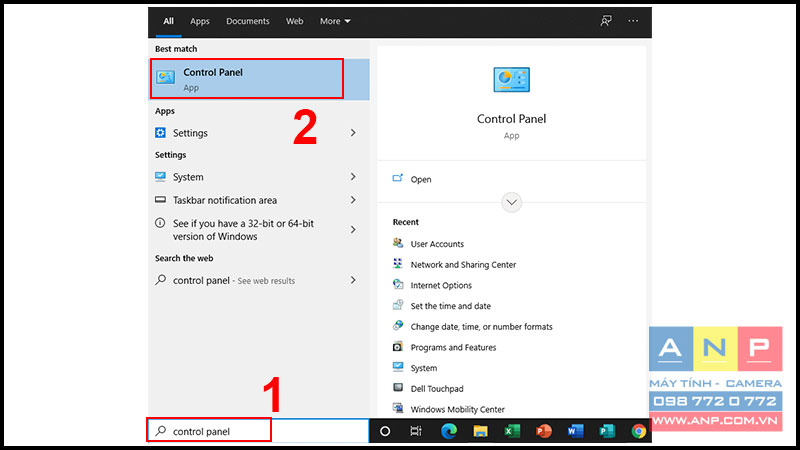The width and height of the screenshot is (800, 450).
Task: Open the Network and Sharing Center recent item
Action: point(463,264)
